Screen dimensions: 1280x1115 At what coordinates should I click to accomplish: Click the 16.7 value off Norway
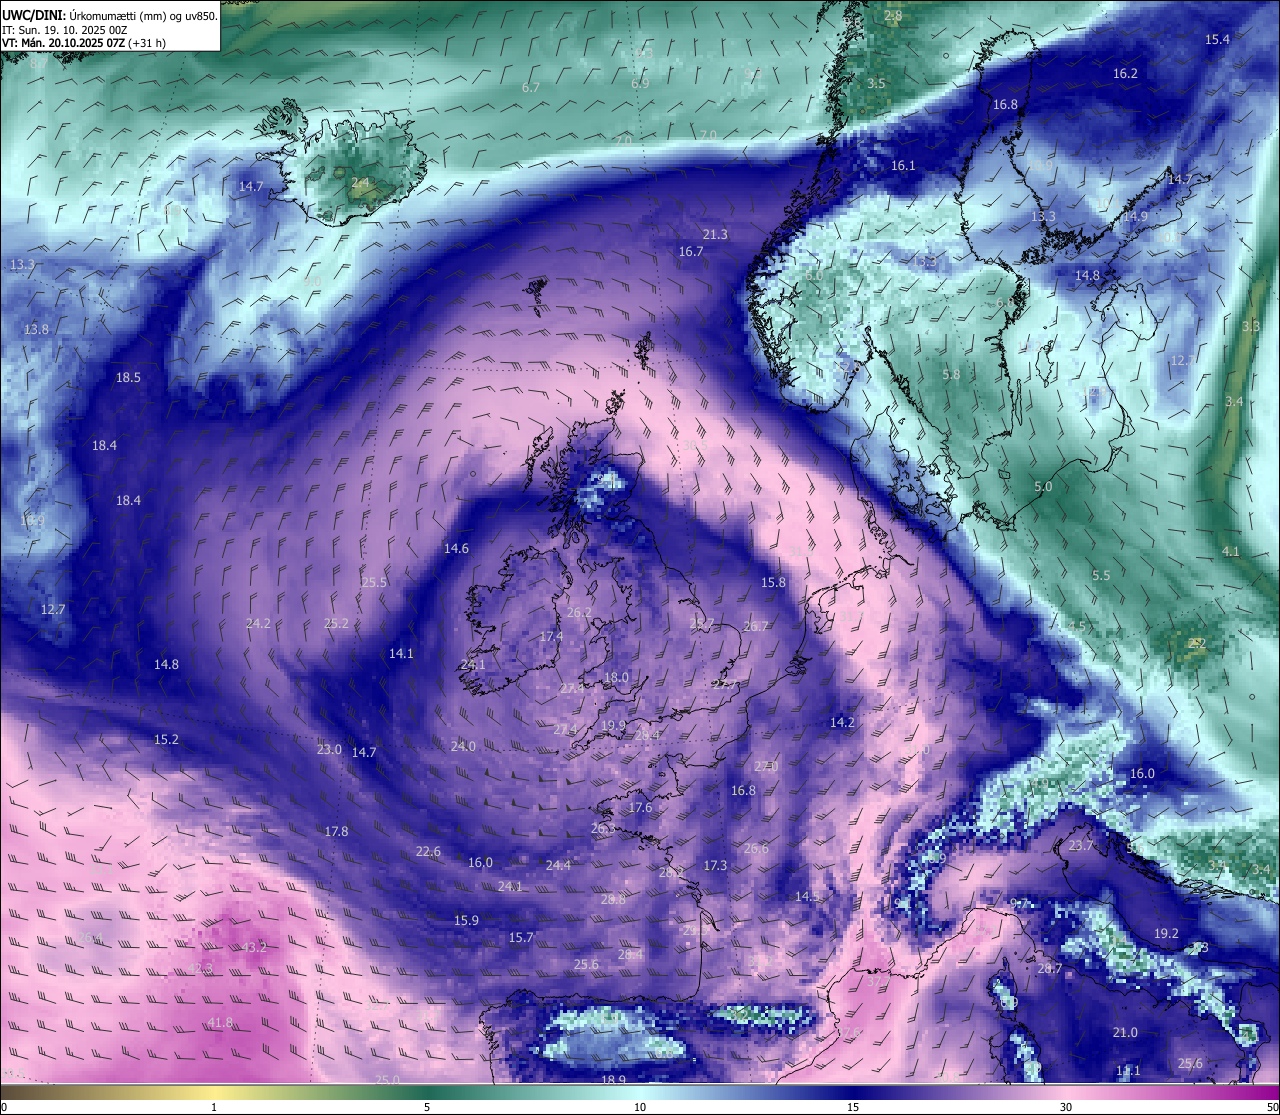tap(691, 251)
